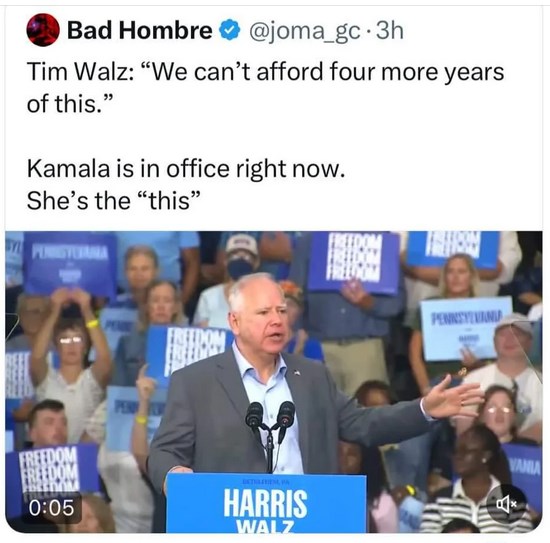Click the blue verified checkmark badge
This screenshot has height=543, width=550.
229,30
